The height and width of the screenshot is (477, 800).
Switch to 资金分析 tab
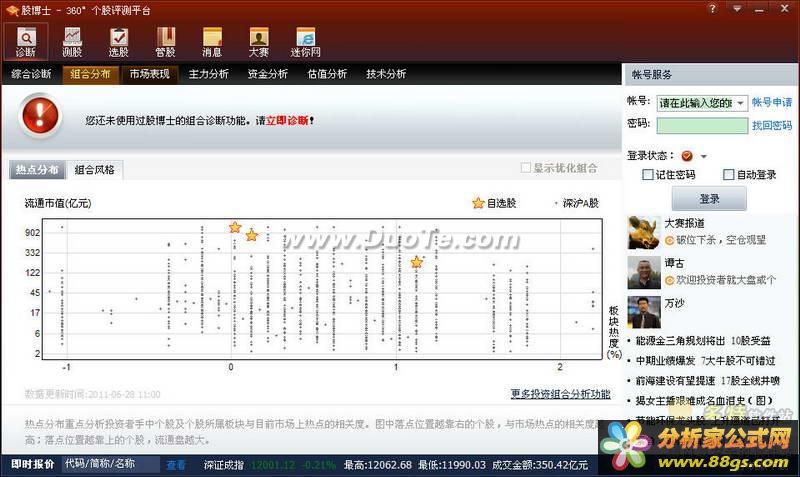(x=268, y=74)
